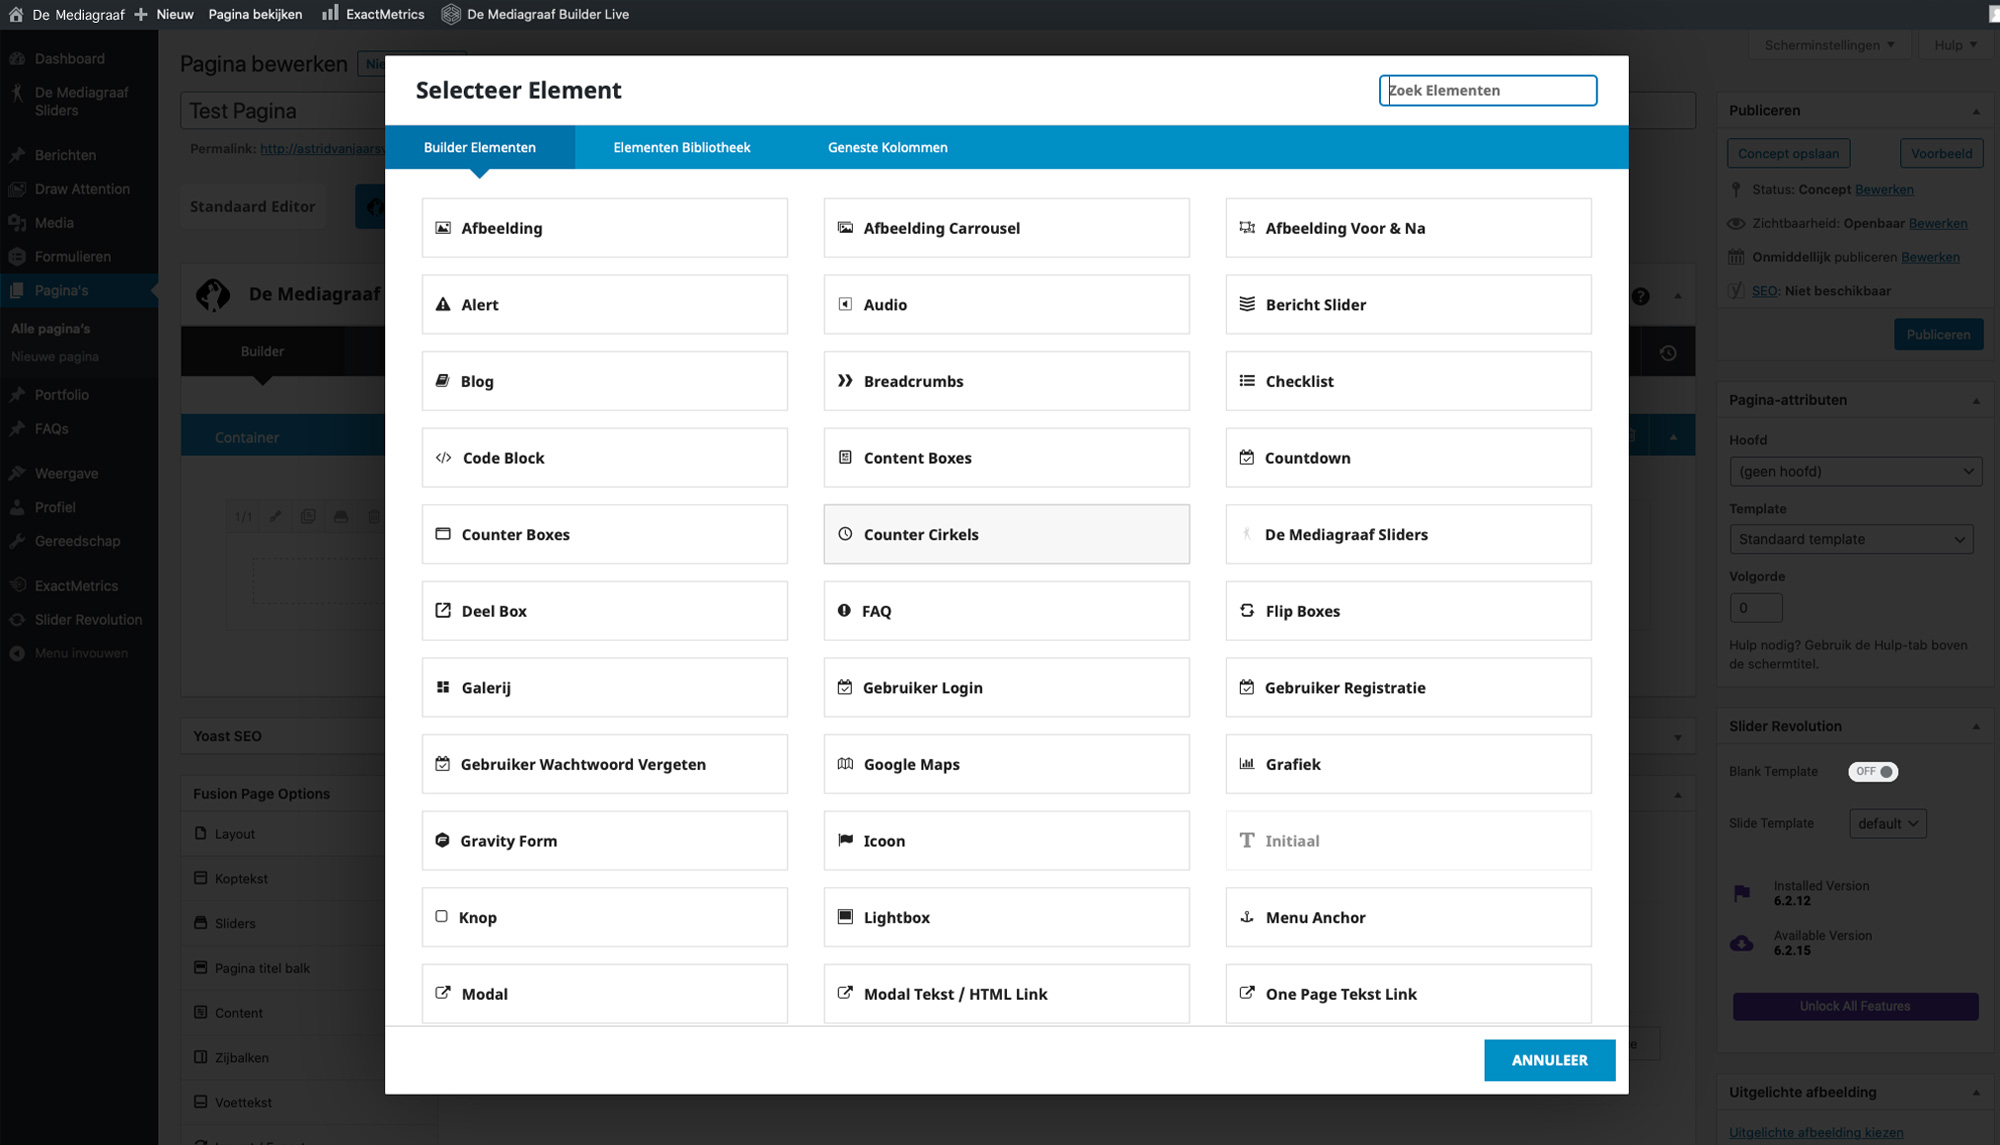
Task: Pick the Countdown element icon
Action: coord(1247,458)
